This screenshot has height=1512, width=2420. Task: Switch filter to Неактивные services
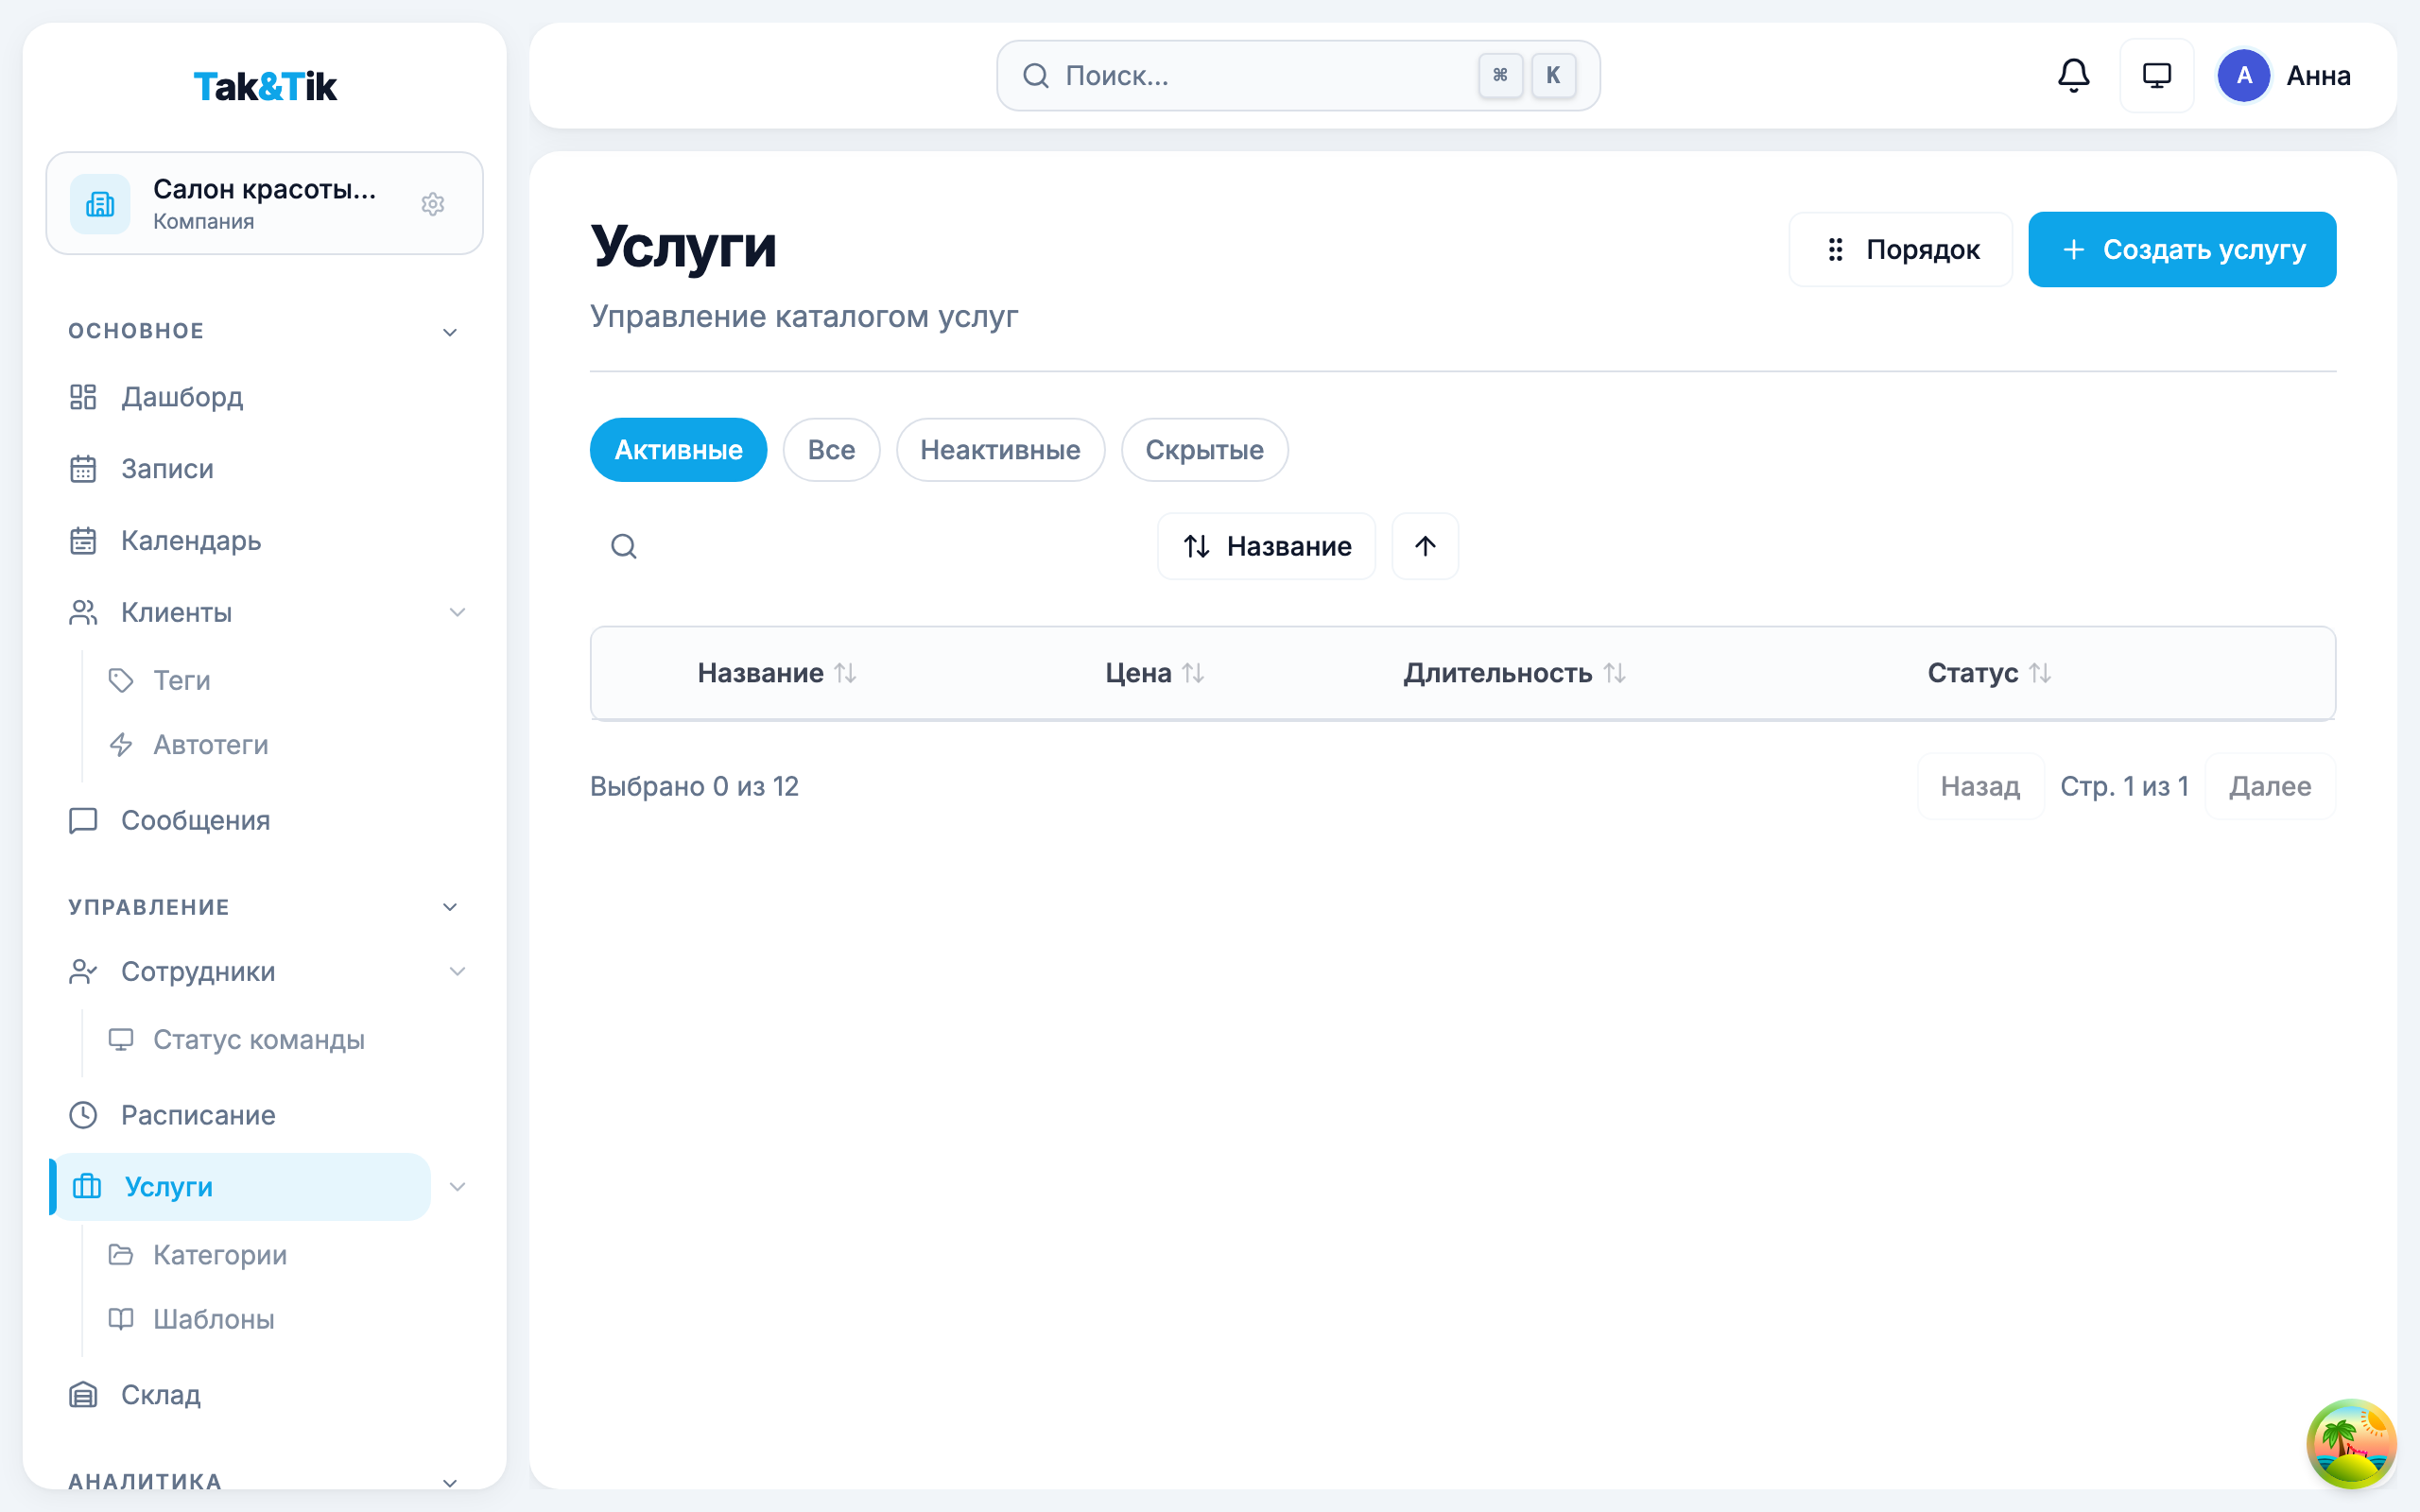[x=1000, y=449]
